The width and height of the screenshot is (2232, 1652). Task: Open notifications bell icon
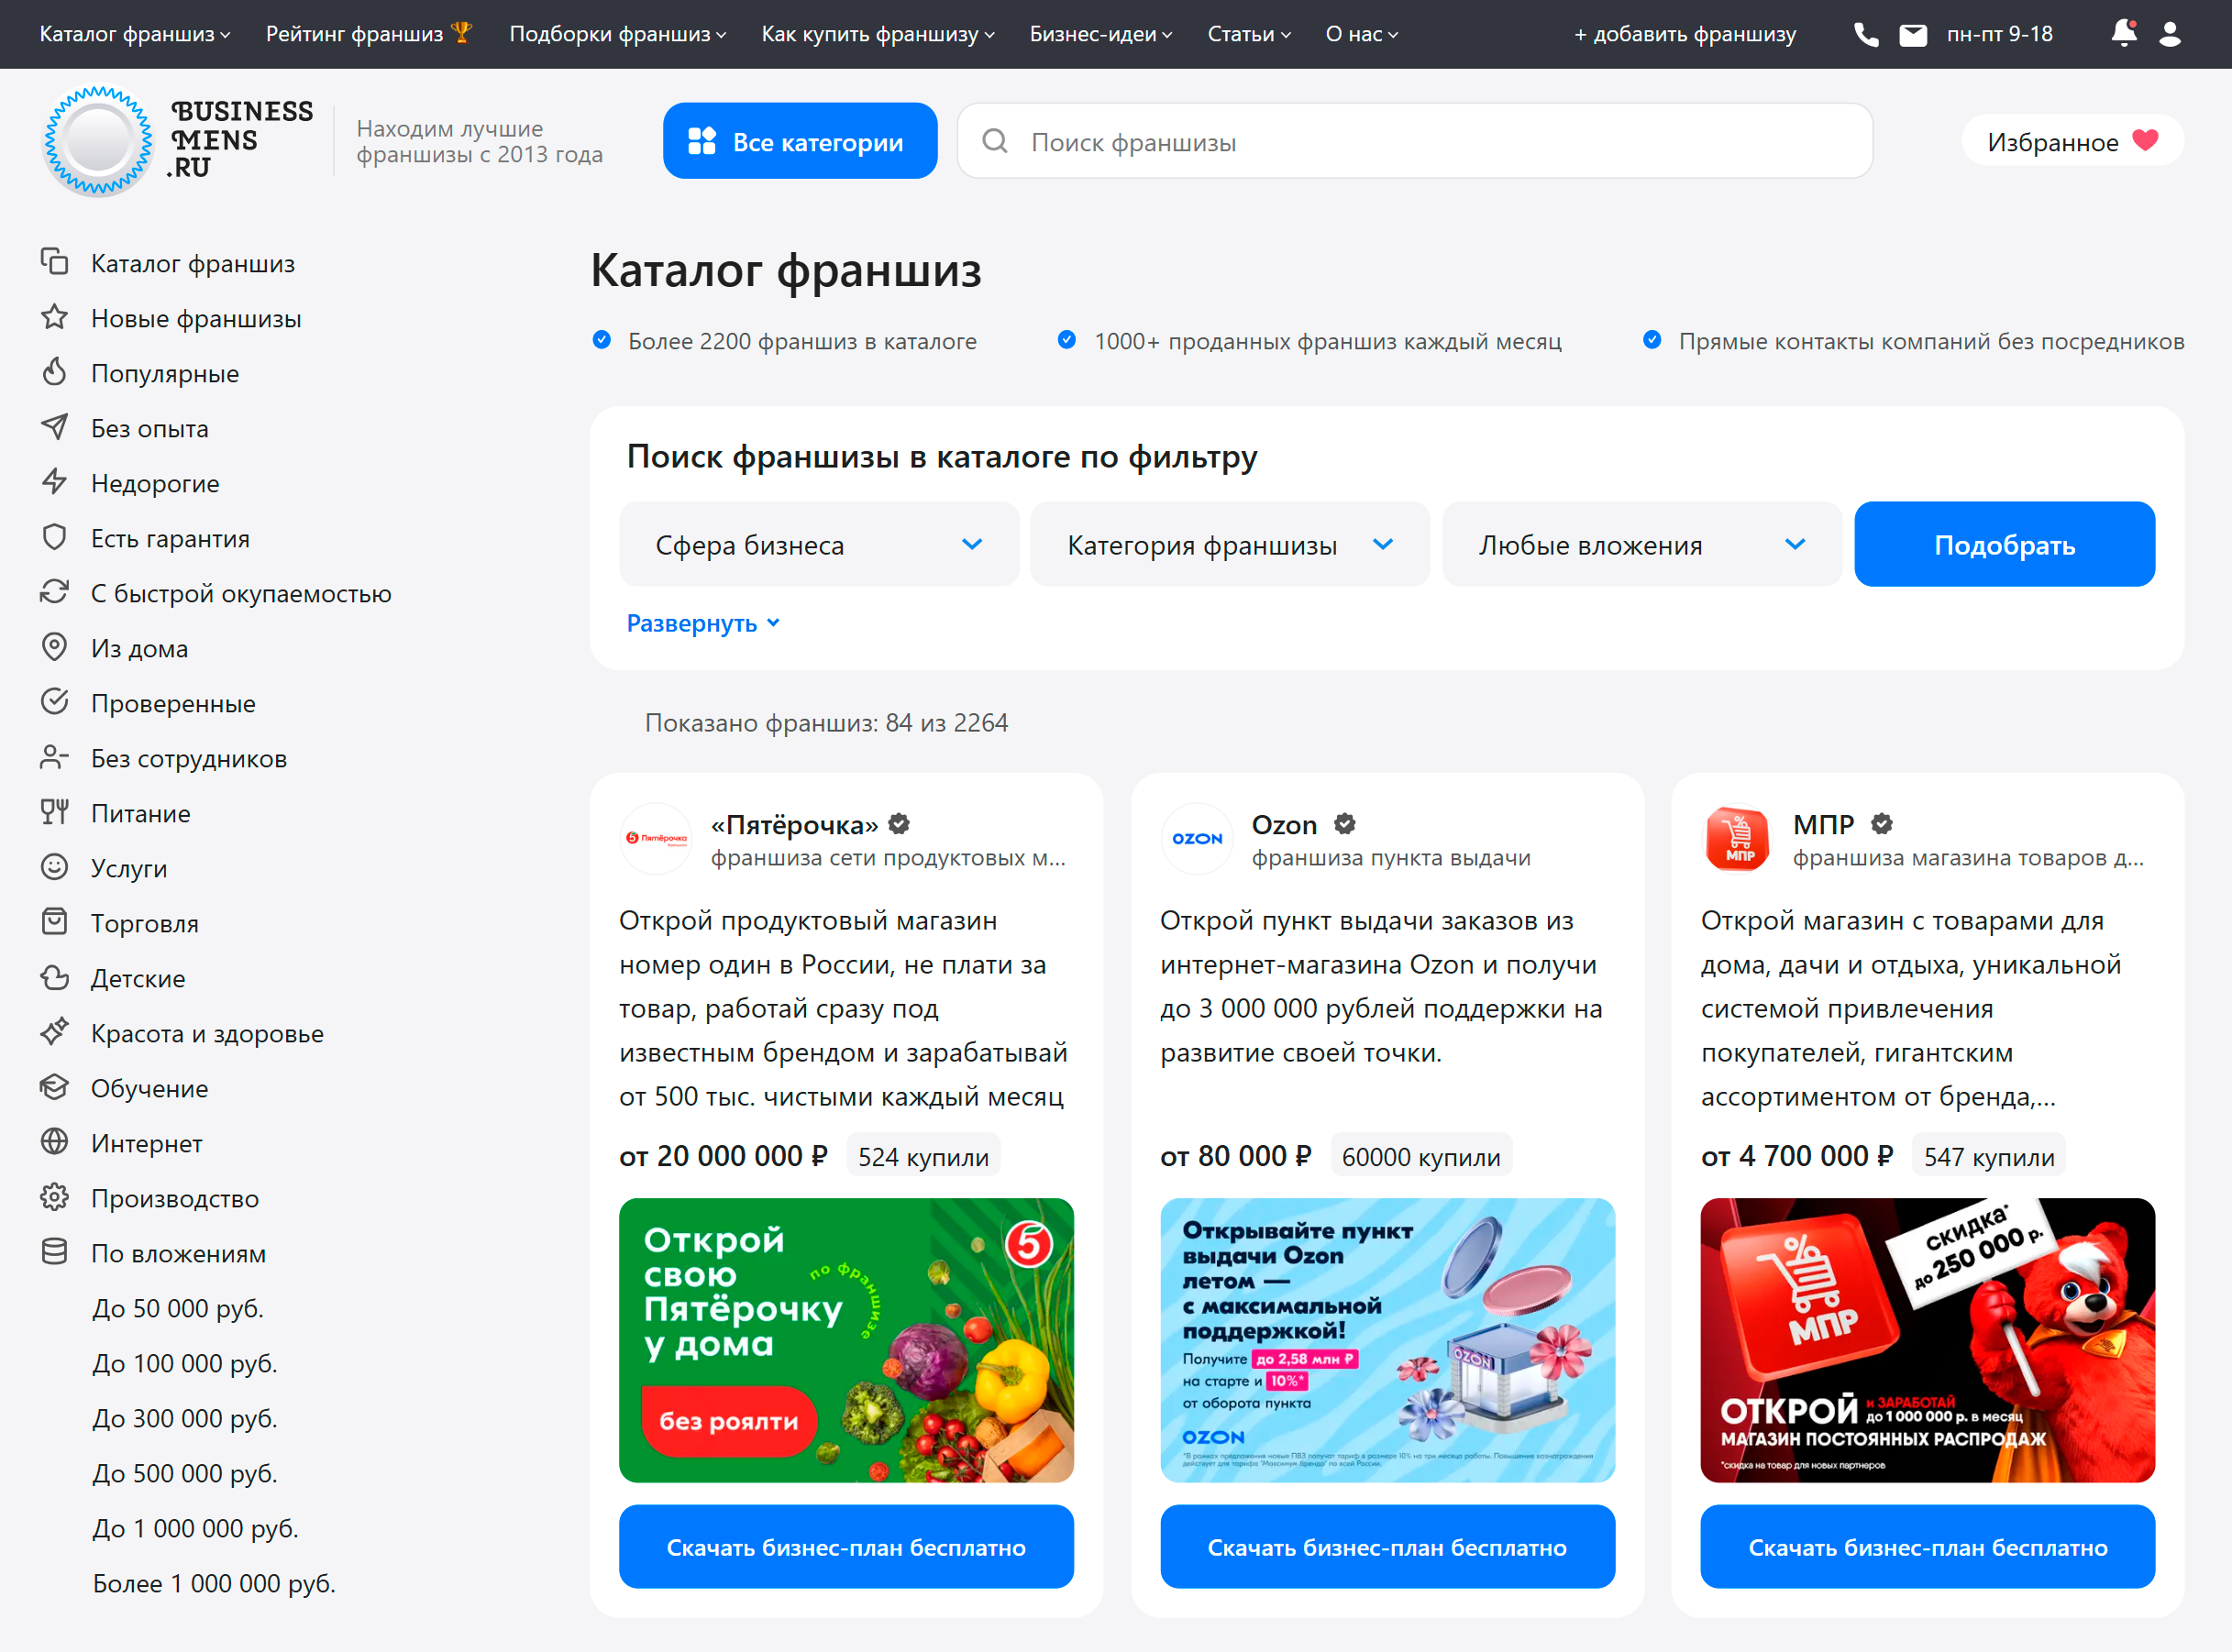pyautogui.click(x=2124, y=34)
